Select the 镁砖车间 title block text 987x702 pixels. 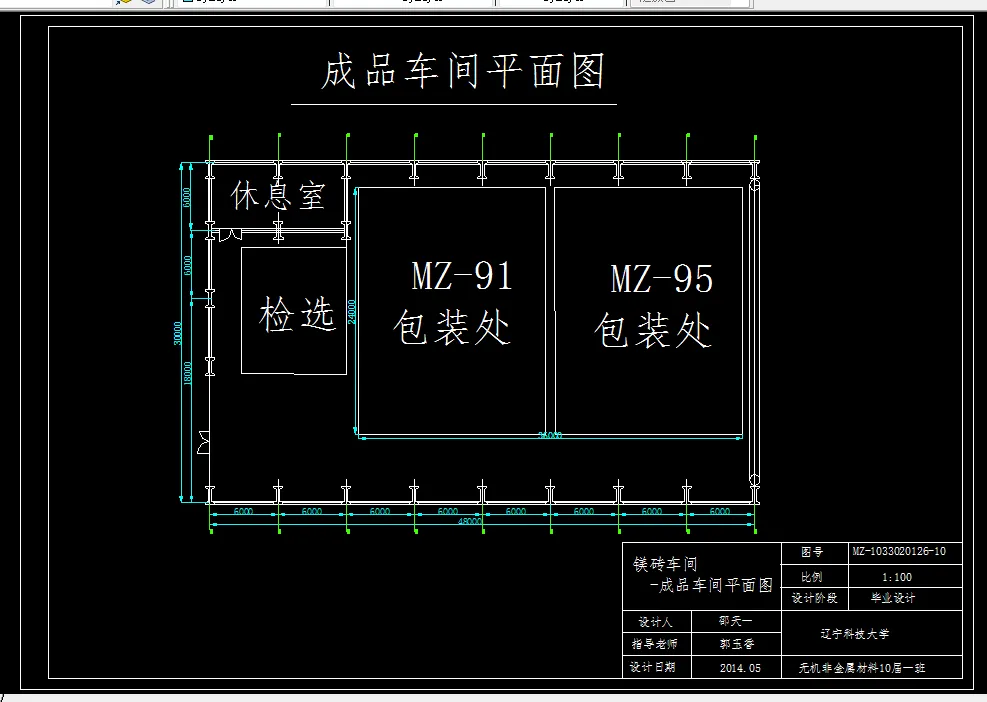(665, 563)
